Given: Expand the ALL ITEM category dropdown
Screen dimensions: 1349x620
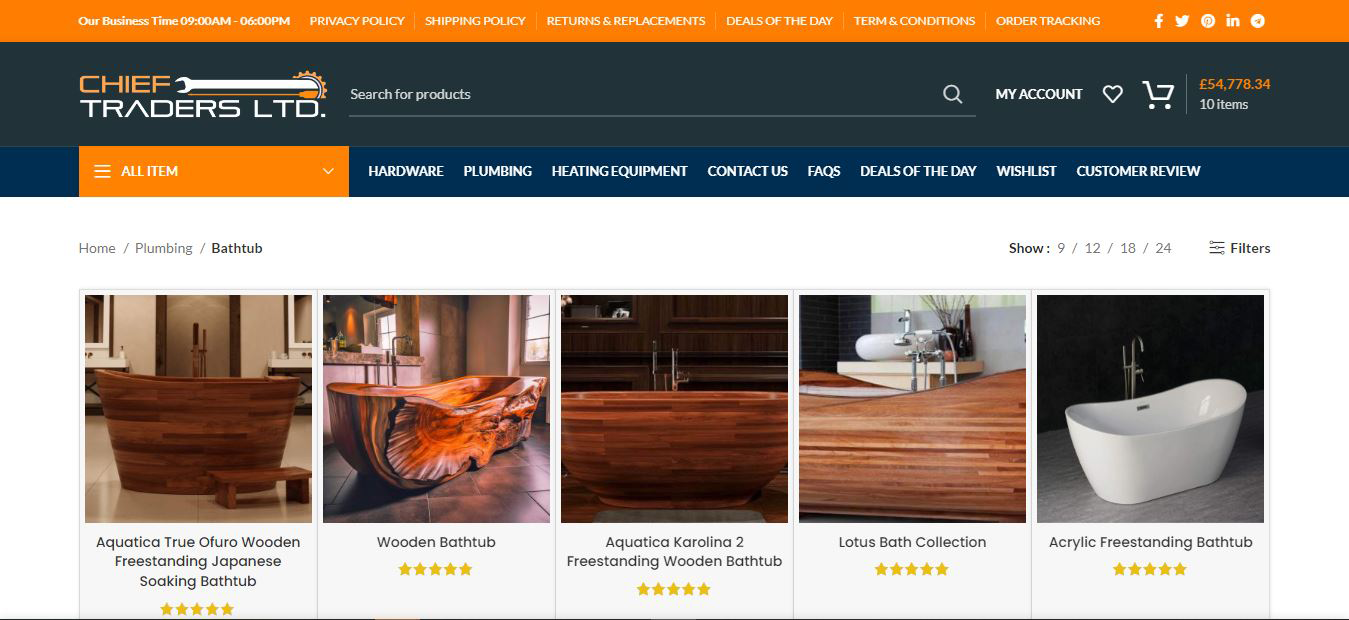Looking at the screenshot, I should click(x=214, y=171).
